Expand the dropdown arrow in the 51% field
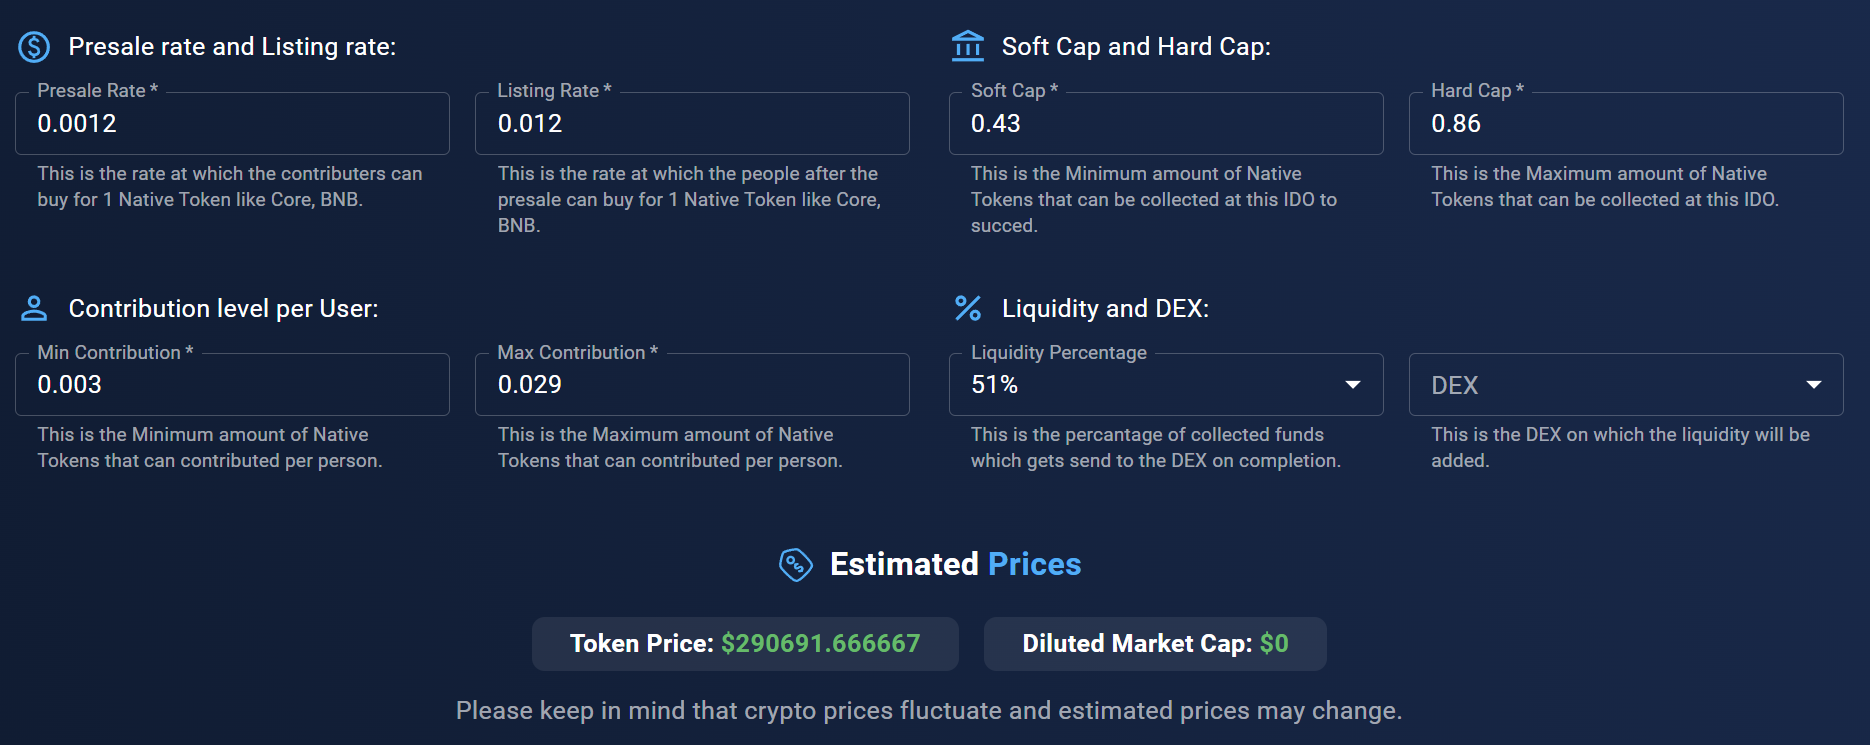The width and height of the screenshot is (1870, 745). pyautogui.click(x=1353, y=384)
